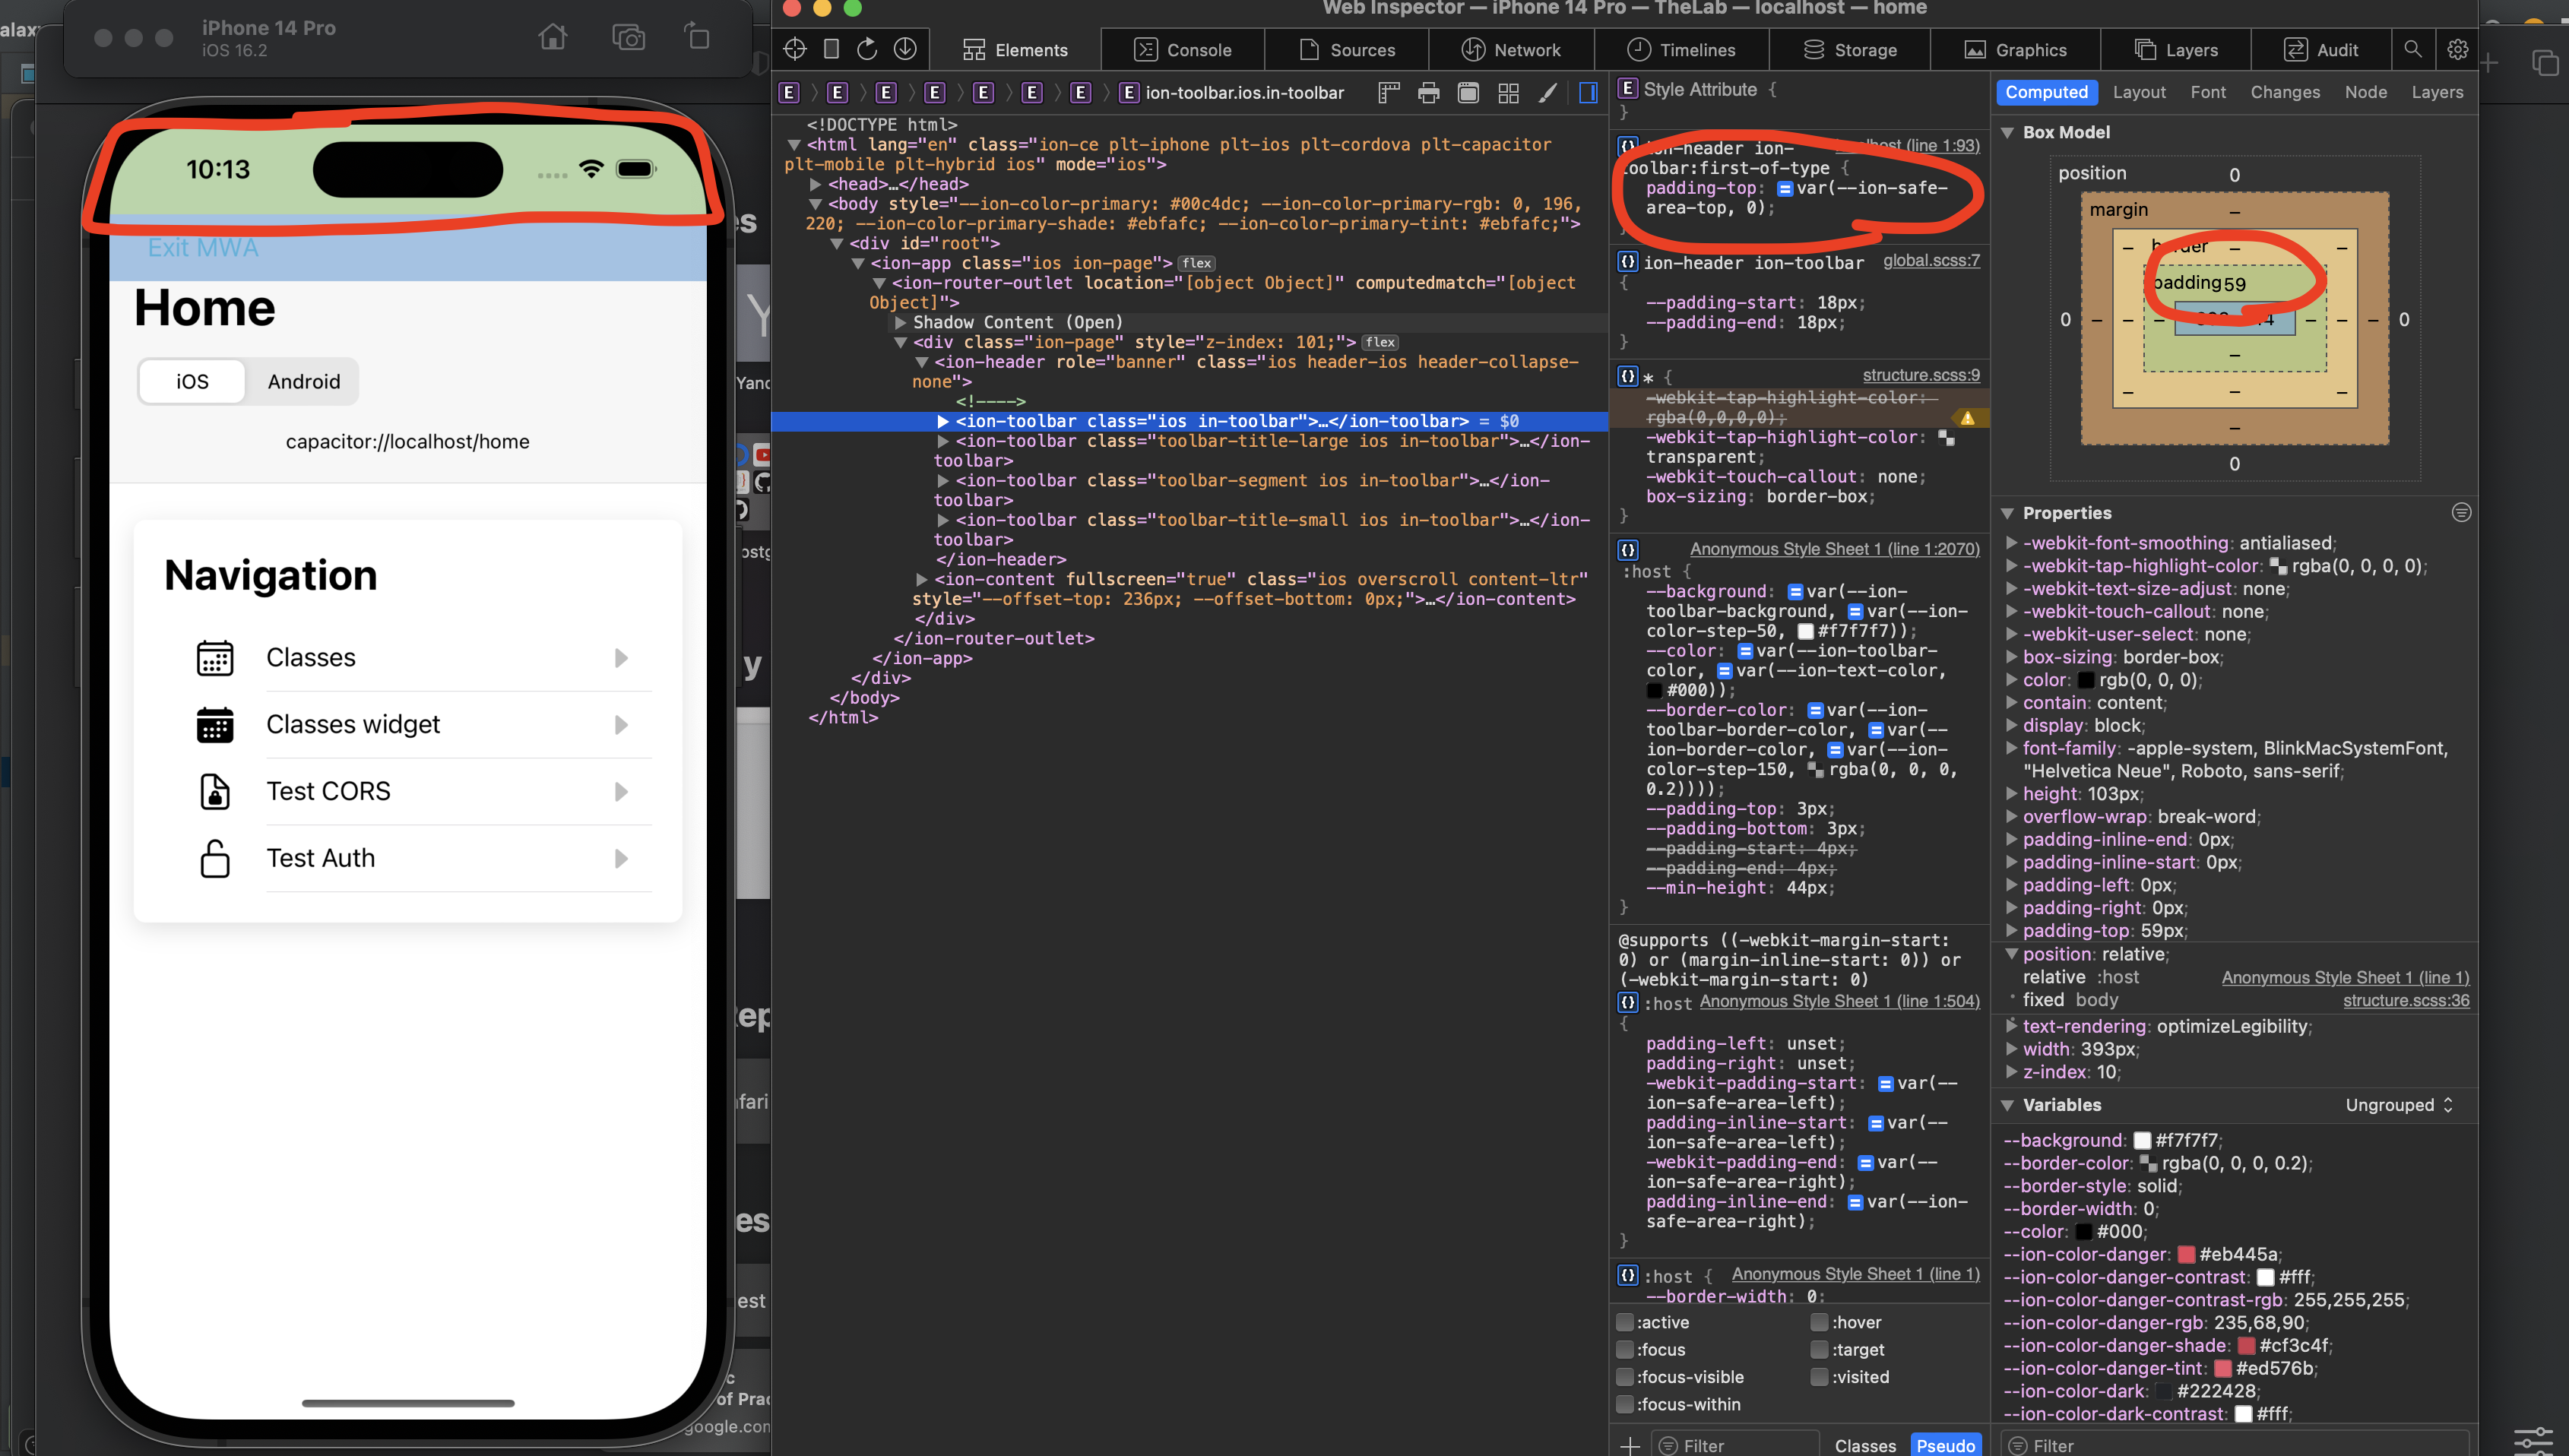Screen dimensions: 2569x1456
Task: Take a simulator screenshot with camera icon
Action: tap(628, 38)
